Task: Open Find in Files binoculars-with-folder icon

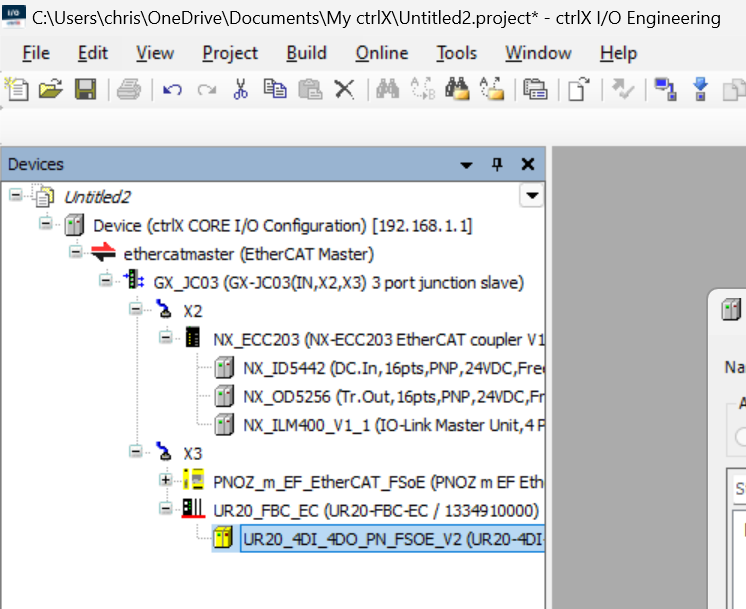Action: tap(457, 89)
